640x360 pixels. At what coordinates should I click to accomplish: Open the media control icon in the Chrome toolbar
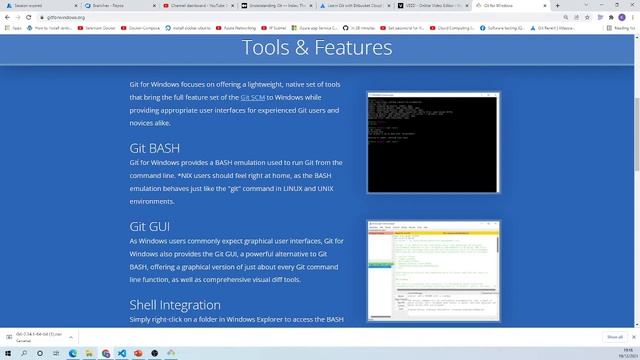point(600,18)
